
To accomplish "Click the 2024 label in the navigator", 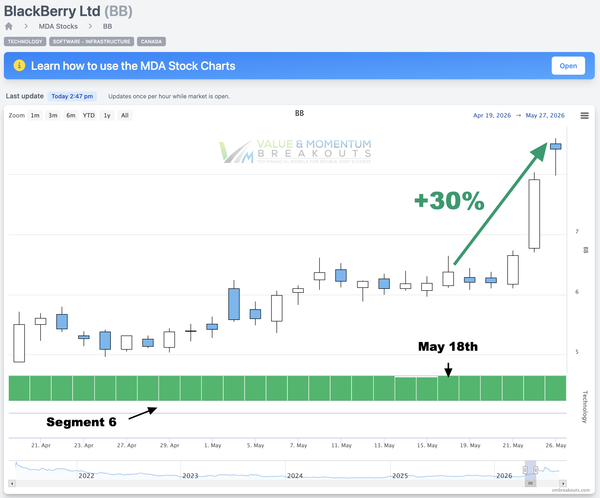I will 295,475.
